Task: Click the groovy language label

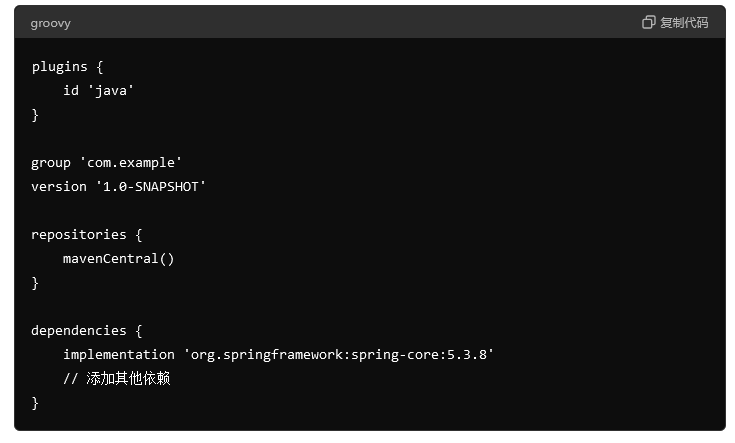Action: (51, 23)
